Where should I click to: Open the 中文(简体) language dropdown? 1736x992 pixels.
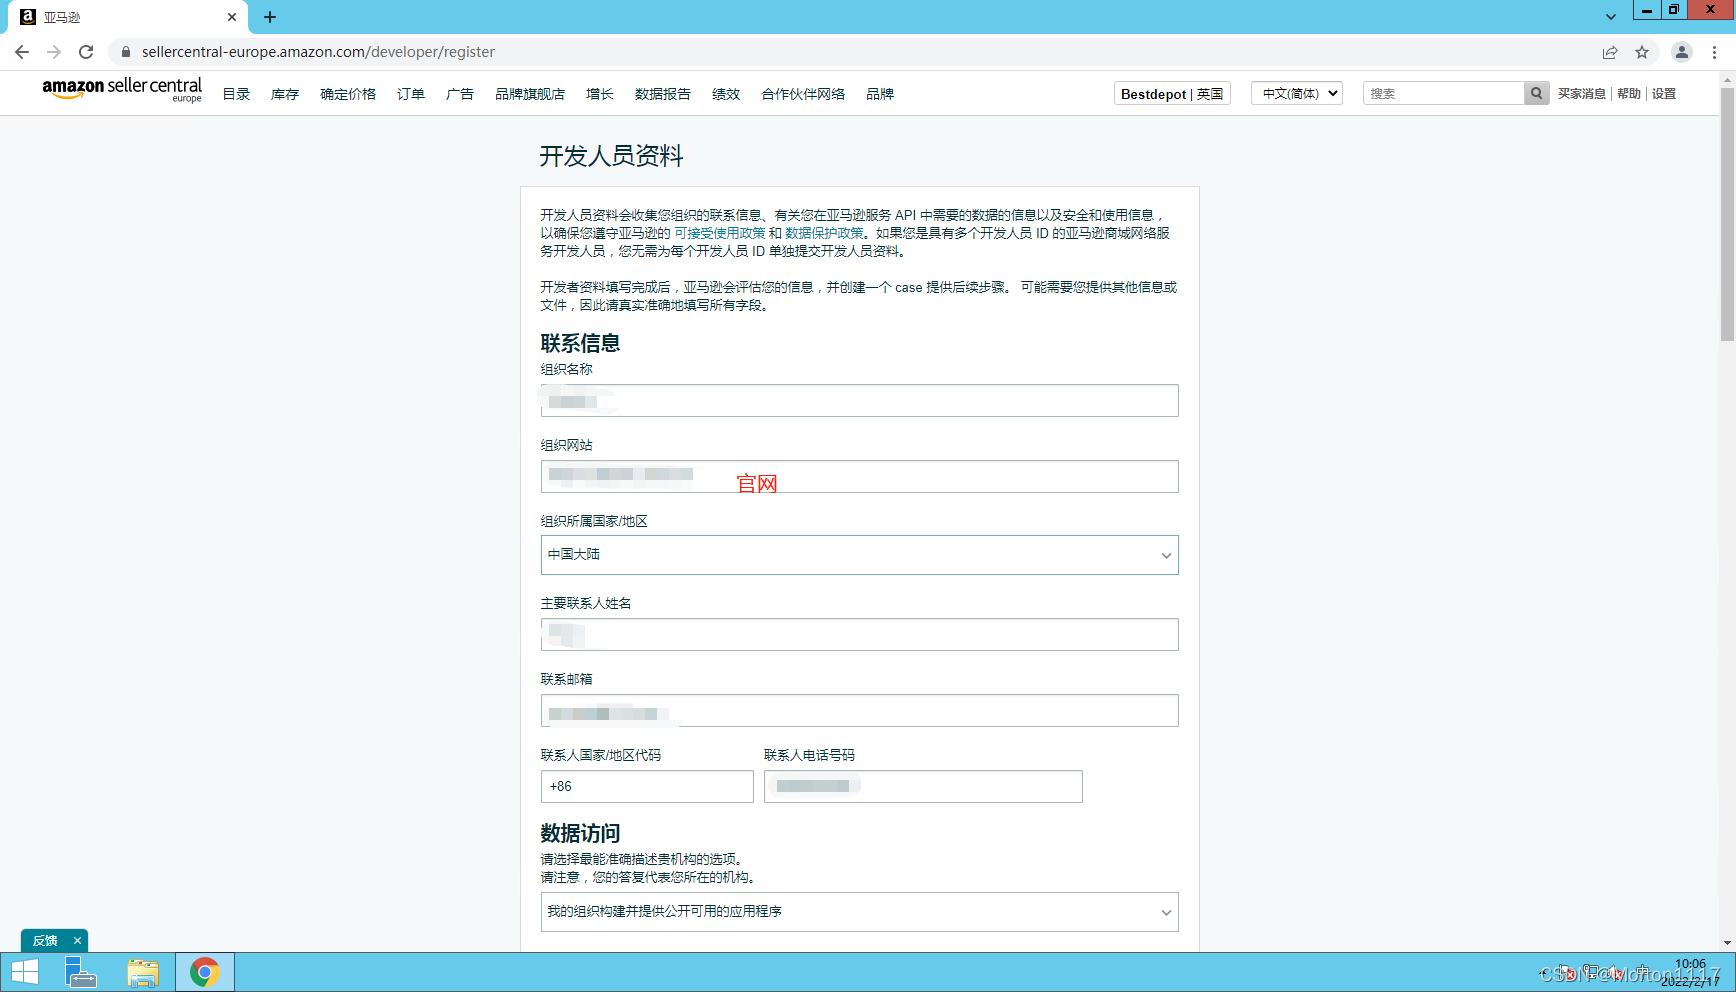pos(1296,93)
